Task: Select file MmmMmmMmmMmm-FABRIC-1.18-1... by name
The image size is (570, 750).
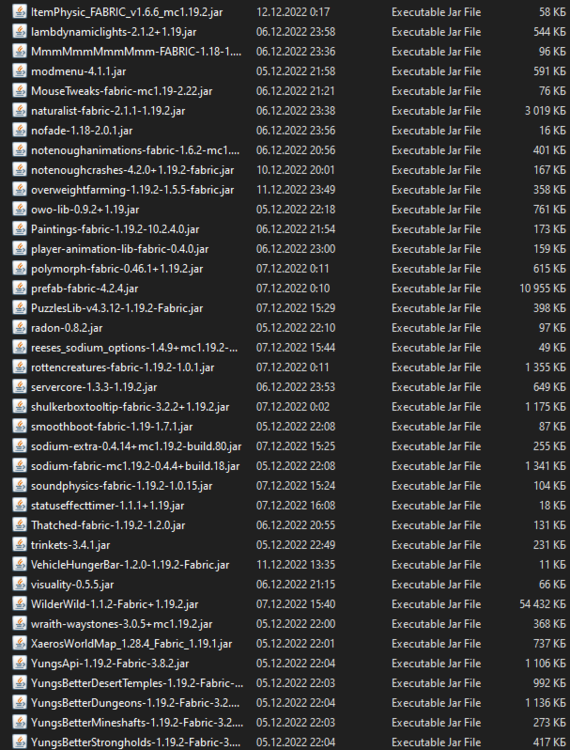Action: pyautogui.click(x=136, y=52)
